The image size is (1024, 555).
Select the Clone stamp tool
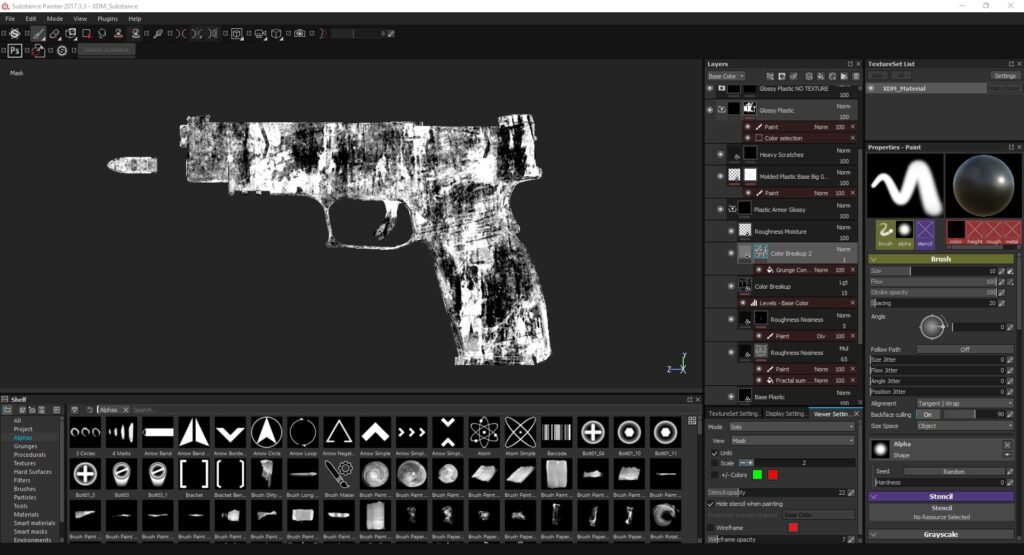[118, 33]
